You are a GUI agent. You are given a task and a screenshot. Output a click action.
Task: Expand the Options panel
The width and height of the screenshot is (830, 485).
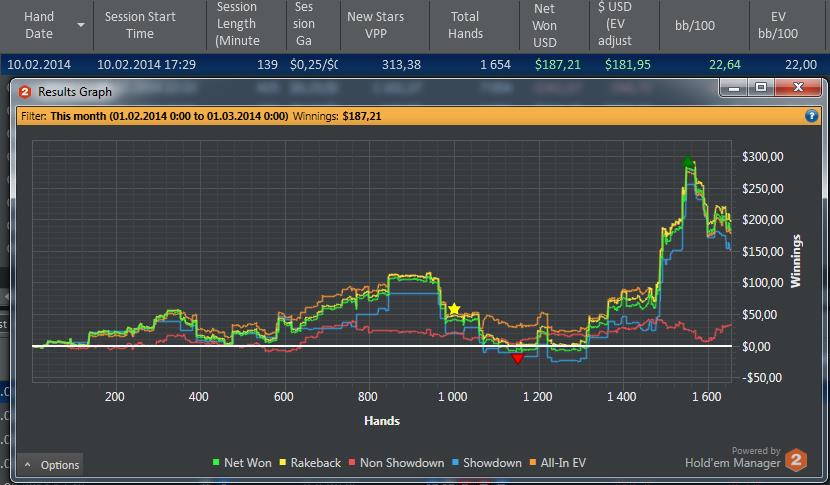pyautogui.click(x=50, y=465)
